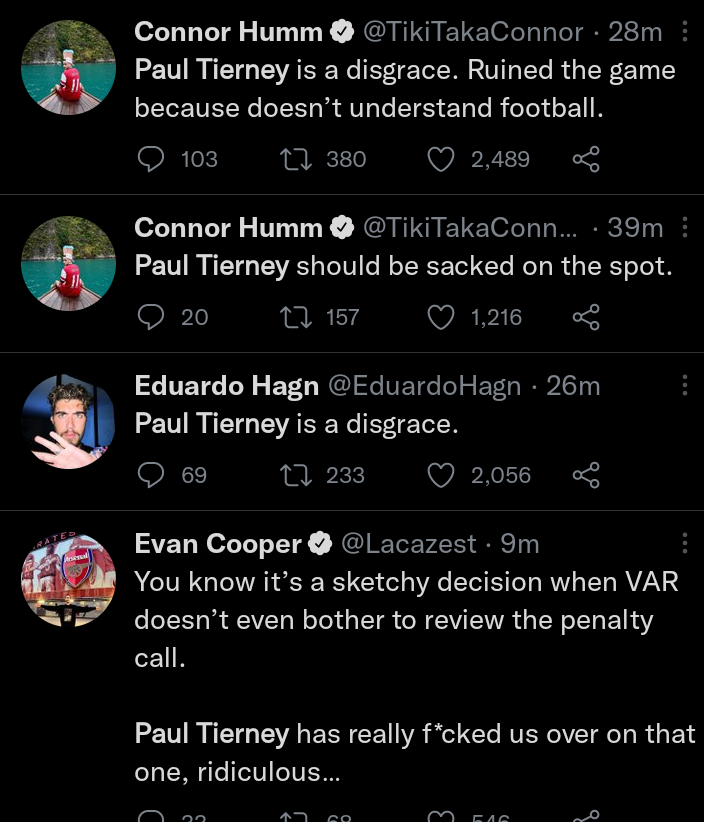
Task: Open Connor Humm's profile picture
Action: point(68,66)
